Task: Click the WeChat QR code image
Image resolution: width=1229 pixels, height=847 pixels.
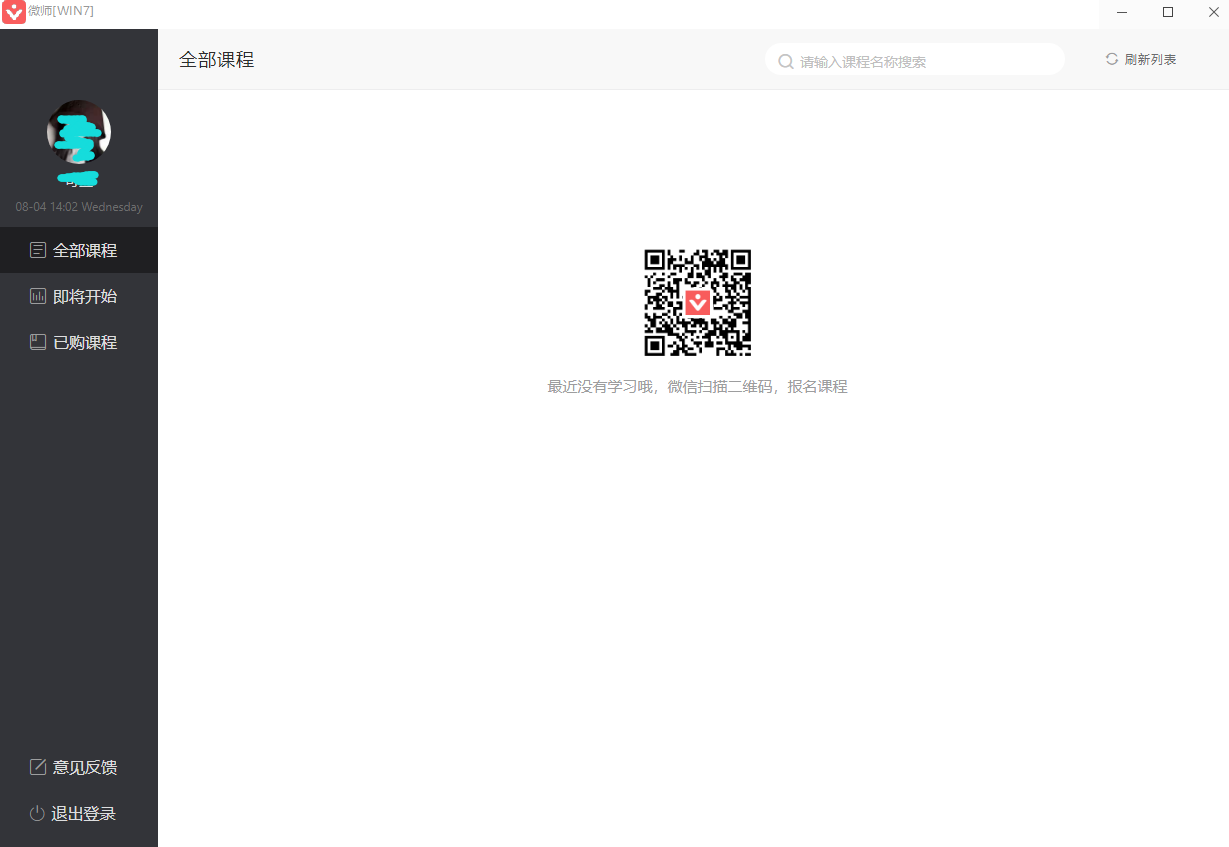Action: [x=697, y=302]
